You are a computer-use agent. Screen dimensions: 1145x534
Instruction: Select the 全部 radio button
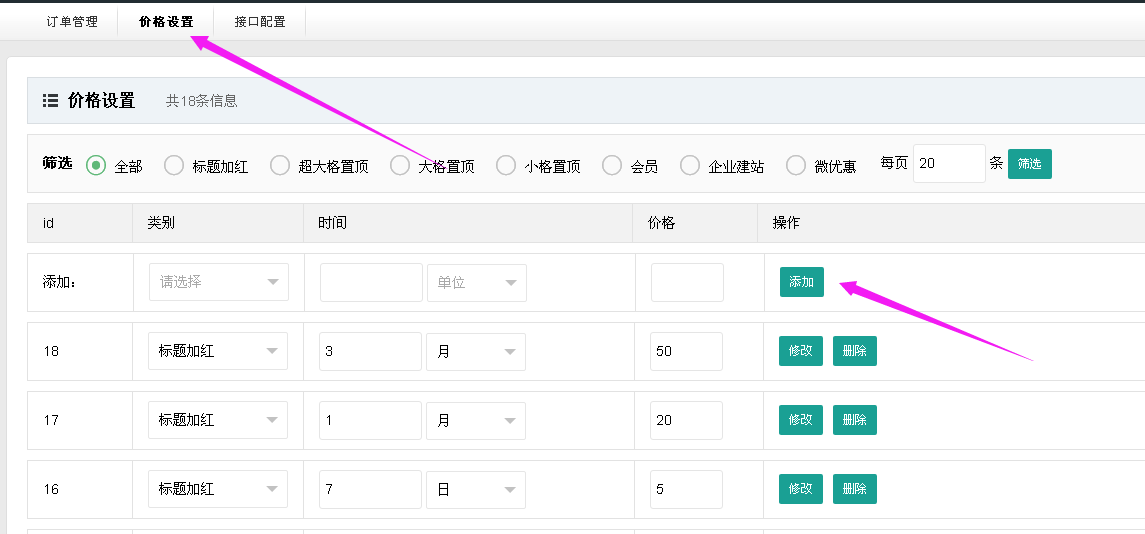[96, 166]
